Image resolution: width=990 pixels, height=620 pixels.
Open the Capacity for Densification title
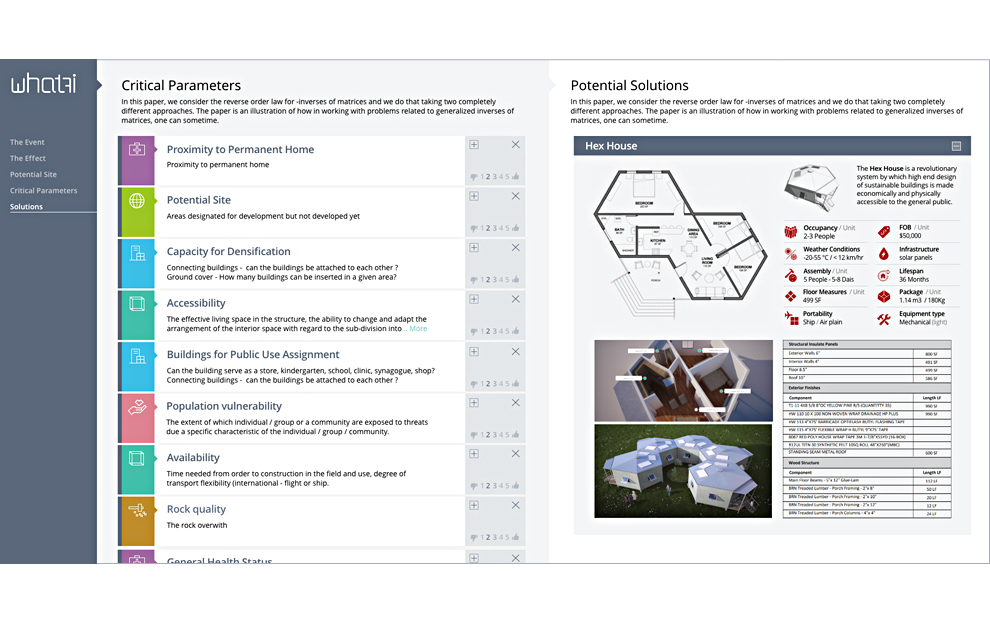coord(228,251)
